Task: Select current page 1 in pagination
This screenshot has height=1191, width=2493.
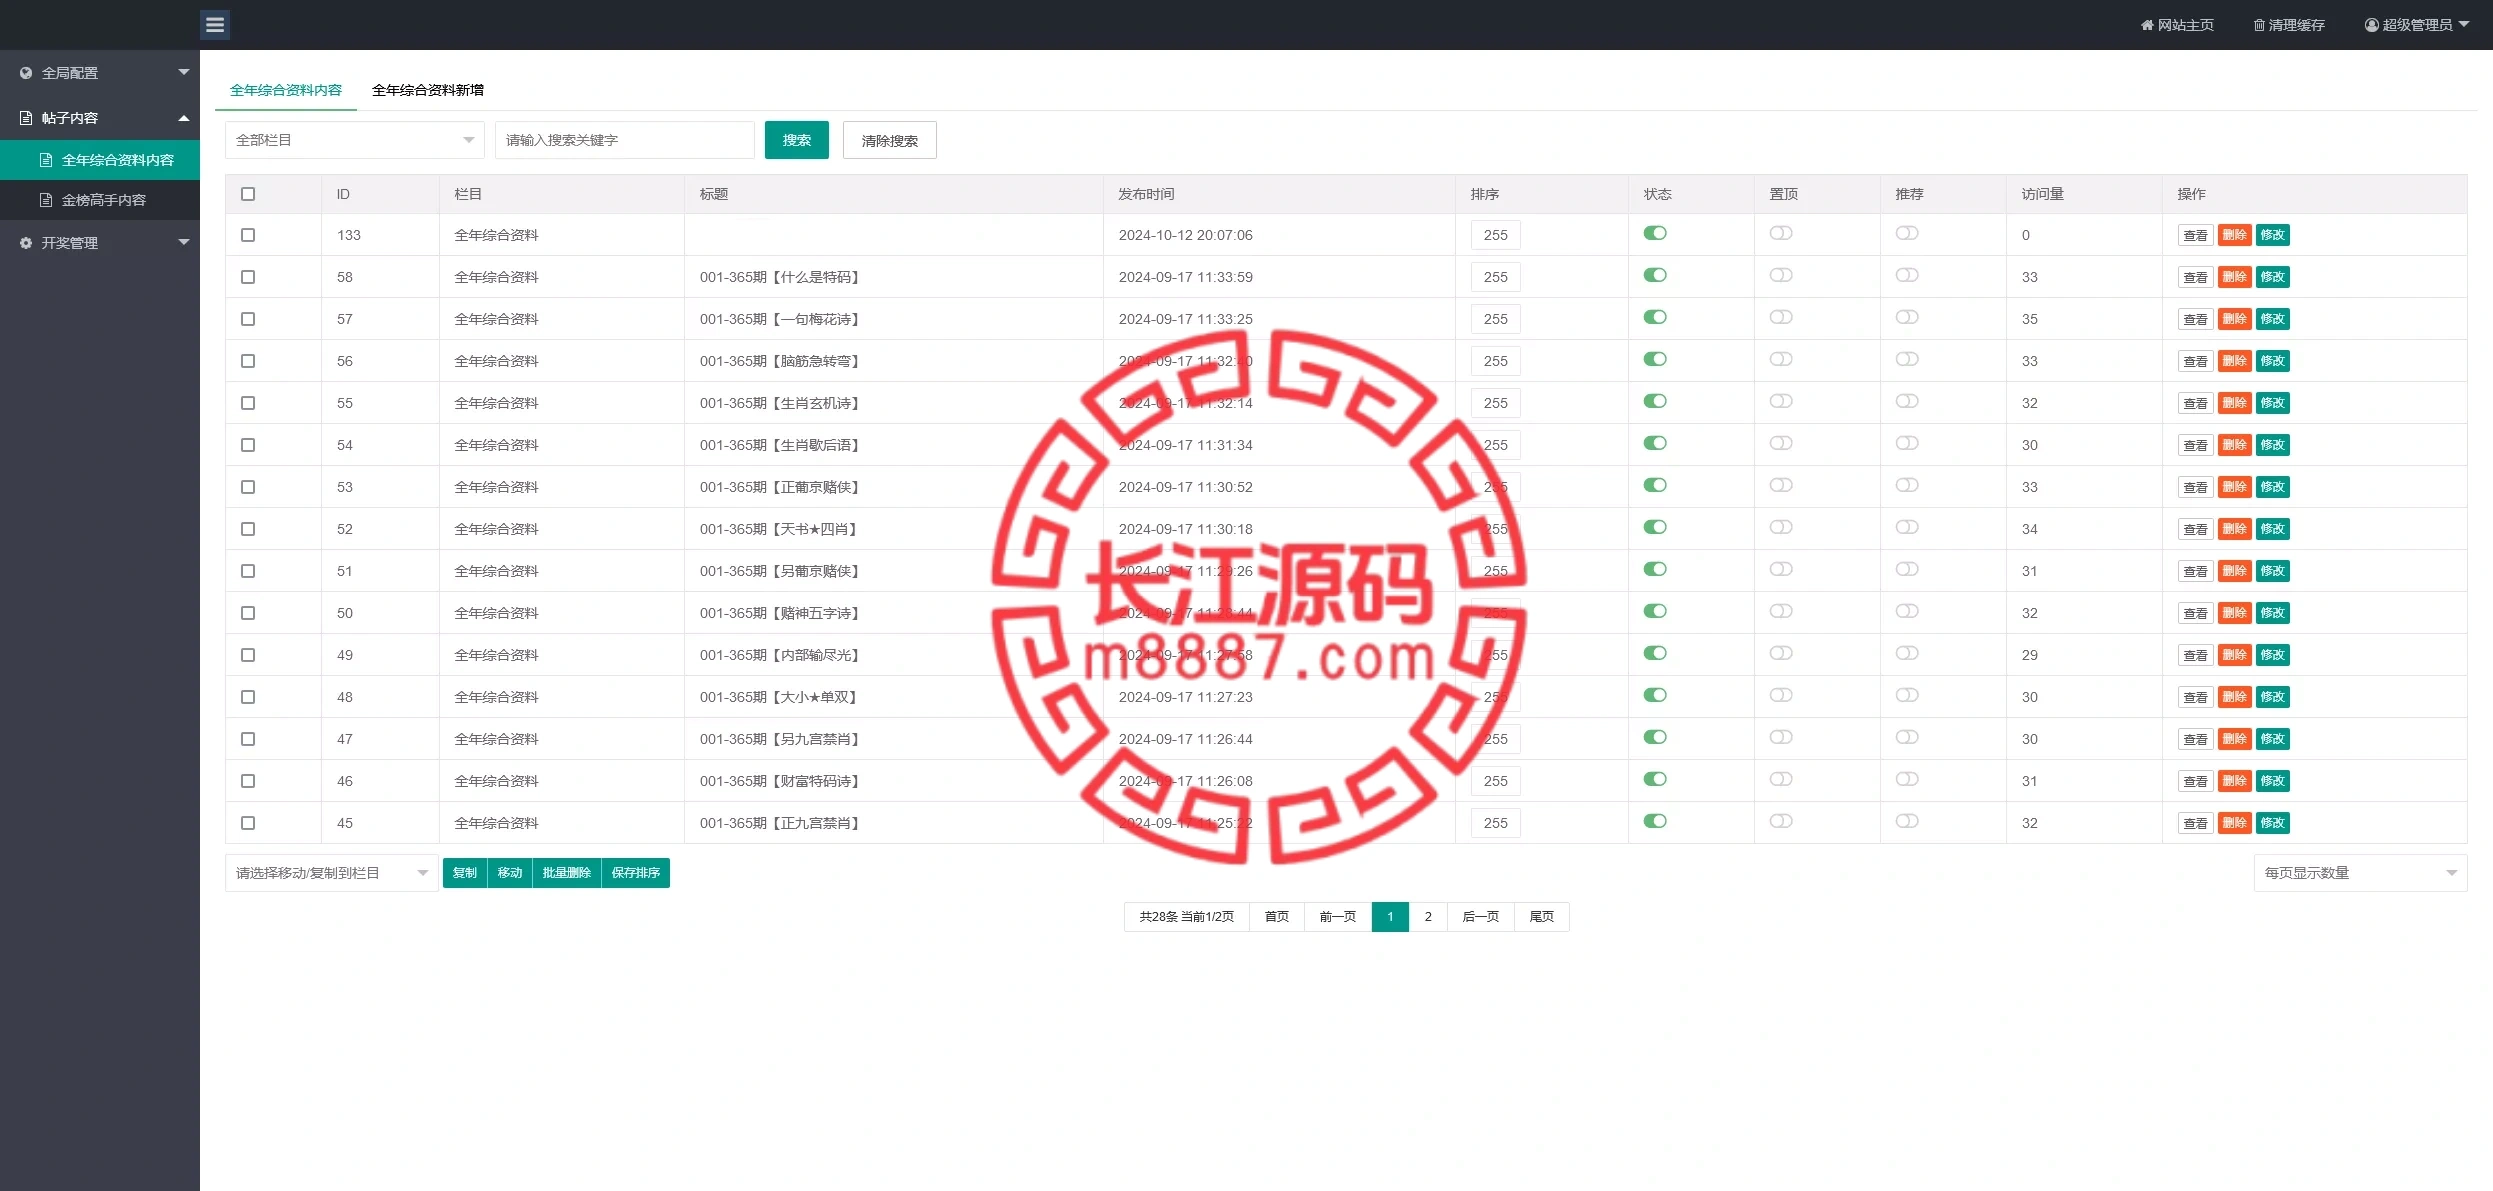Action: pyautogui.click(x=1390, y=917)
